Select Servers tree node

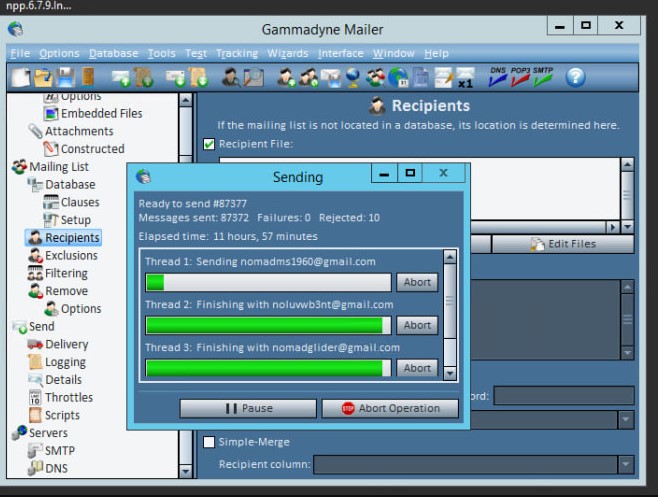click(48, 433)
